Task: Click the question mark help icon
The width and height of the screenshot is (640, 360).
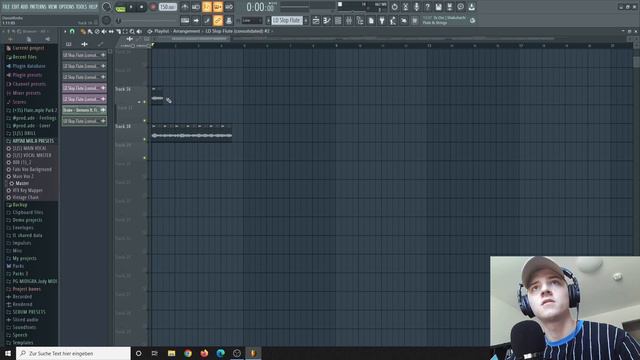Action: pos(427,7)
